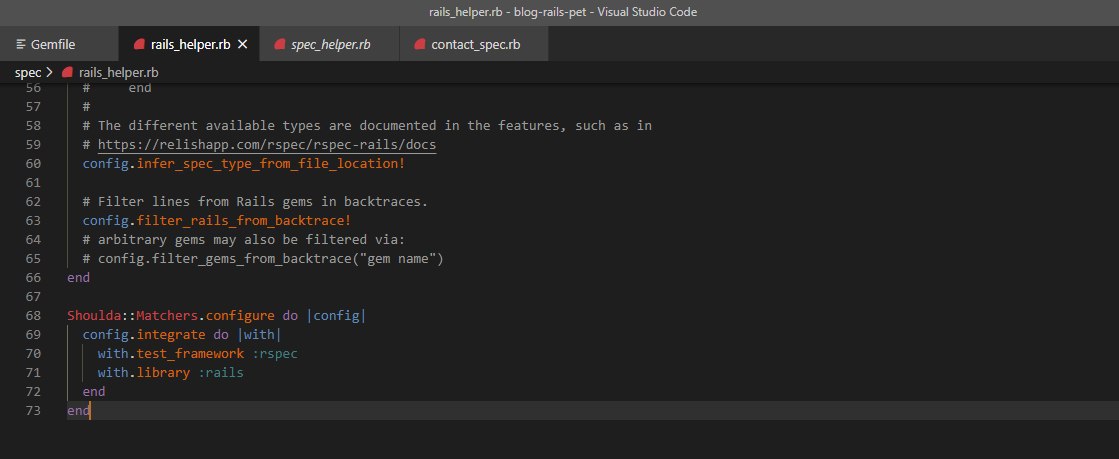Close the rails_helper.rb tab

[242, 44]
